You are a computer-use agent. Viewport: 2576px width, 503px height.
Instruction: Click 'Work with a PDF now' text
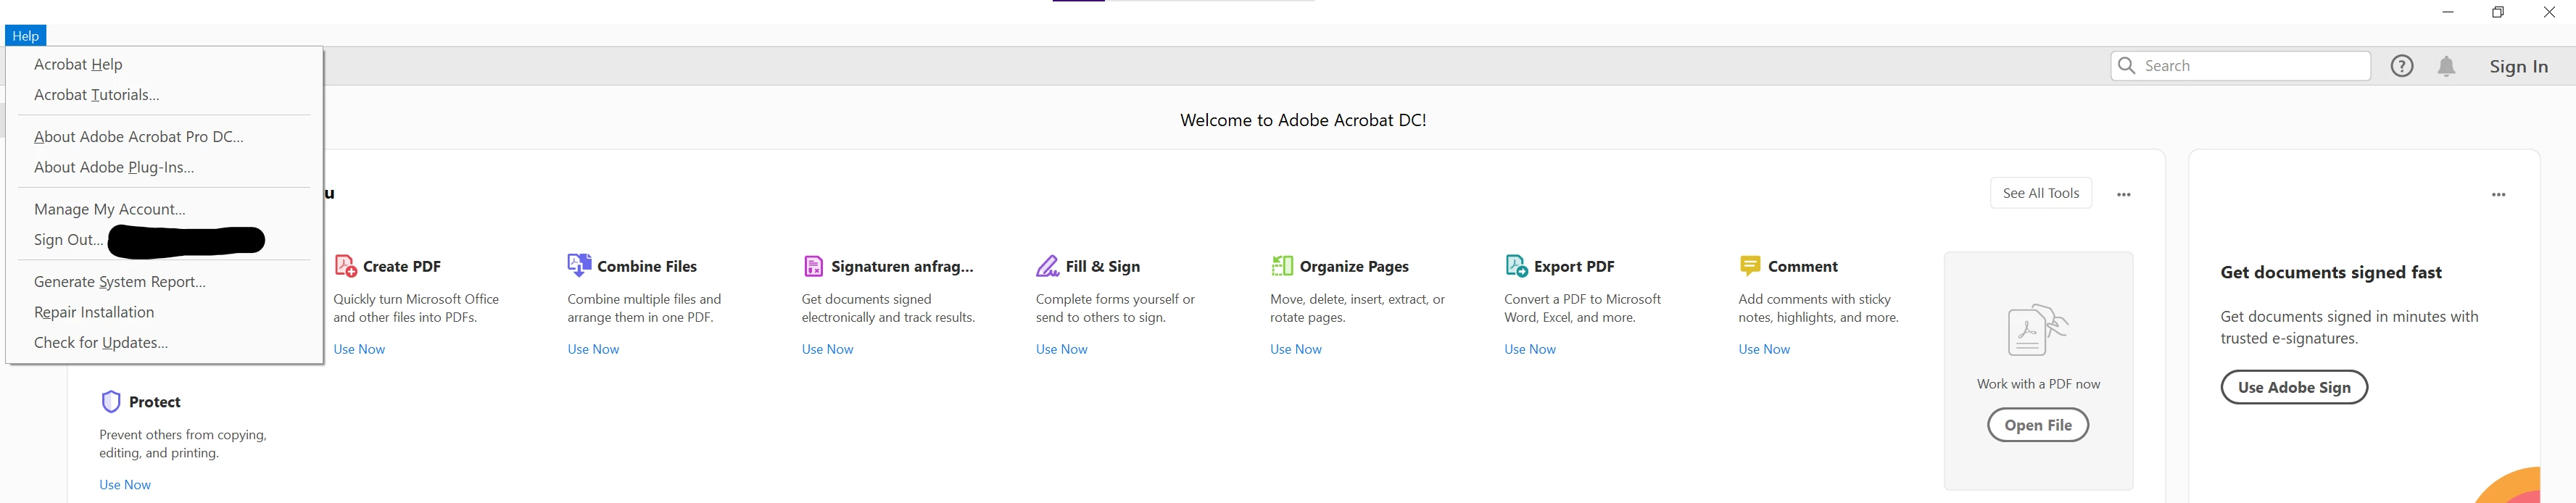[2038, 384]
